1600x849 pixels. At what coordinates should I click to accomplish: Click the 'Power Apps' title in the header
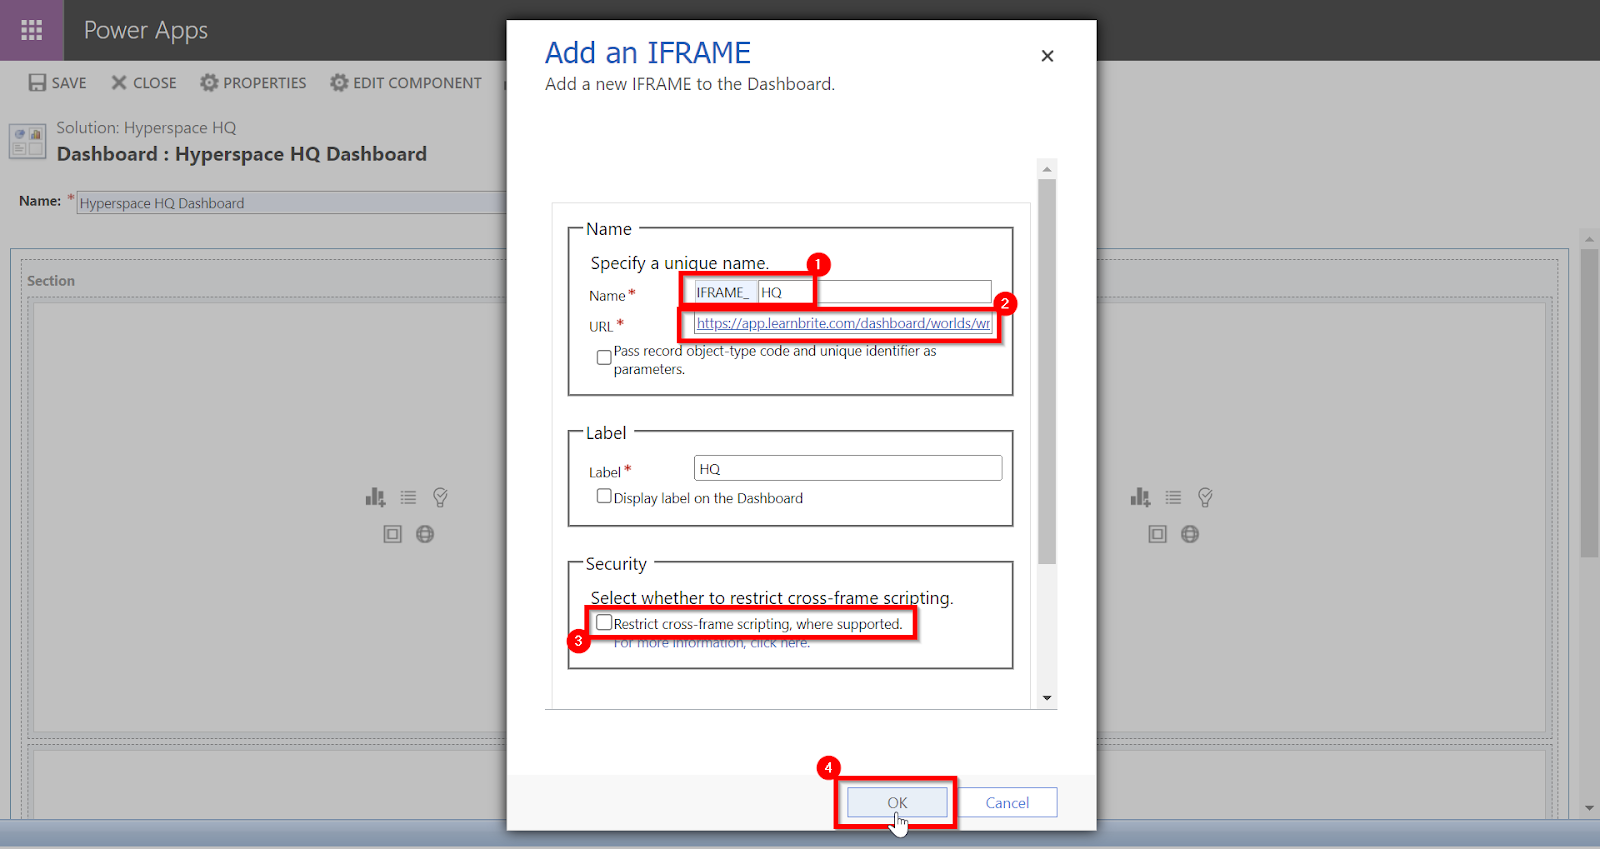click(x=146, y=31)
